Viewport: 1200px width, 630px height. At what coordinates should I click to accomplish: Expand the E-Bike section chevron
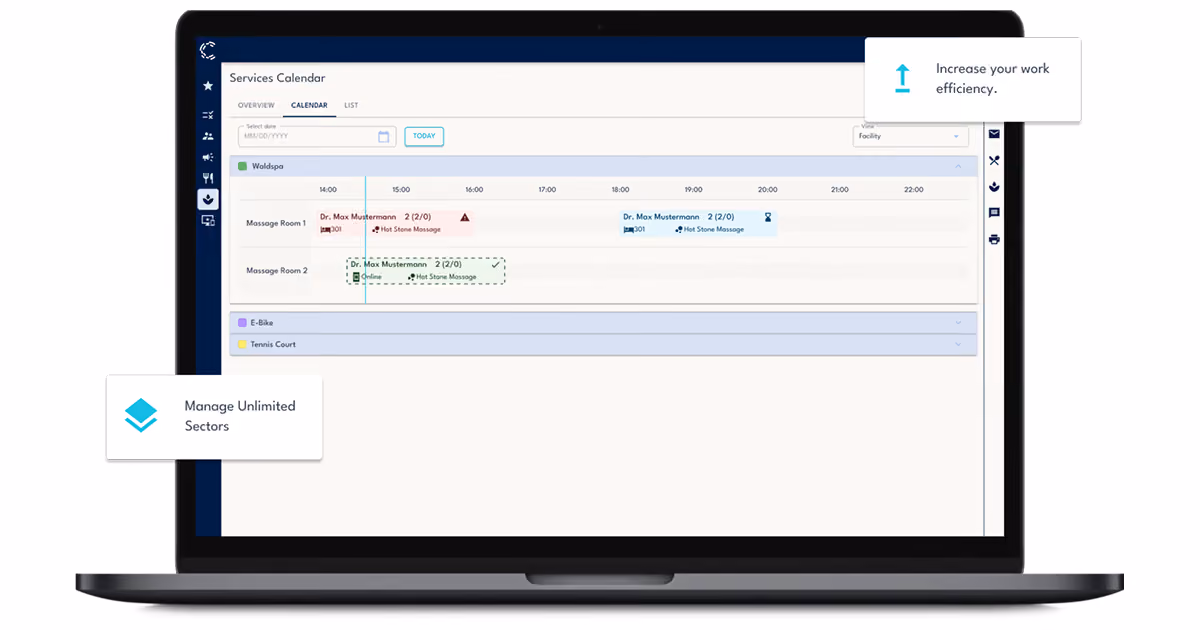(x=958, y=323)
